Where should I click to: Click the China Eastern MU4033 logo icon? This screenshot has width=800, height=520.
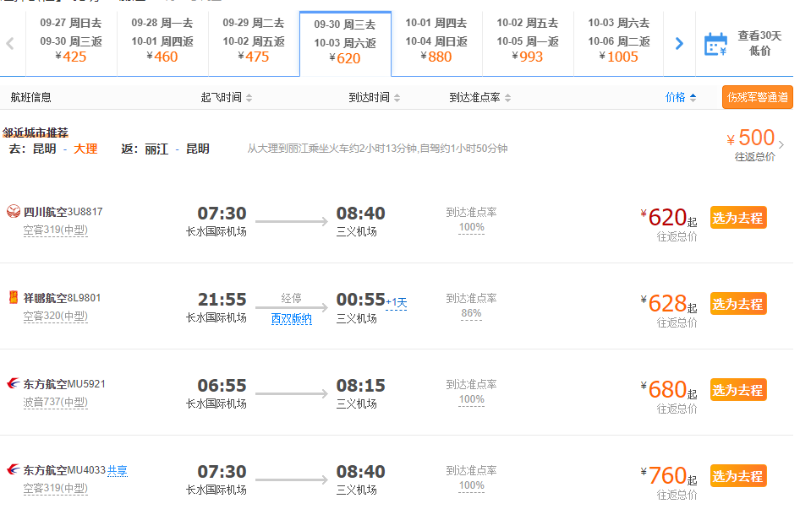(13, 469)
